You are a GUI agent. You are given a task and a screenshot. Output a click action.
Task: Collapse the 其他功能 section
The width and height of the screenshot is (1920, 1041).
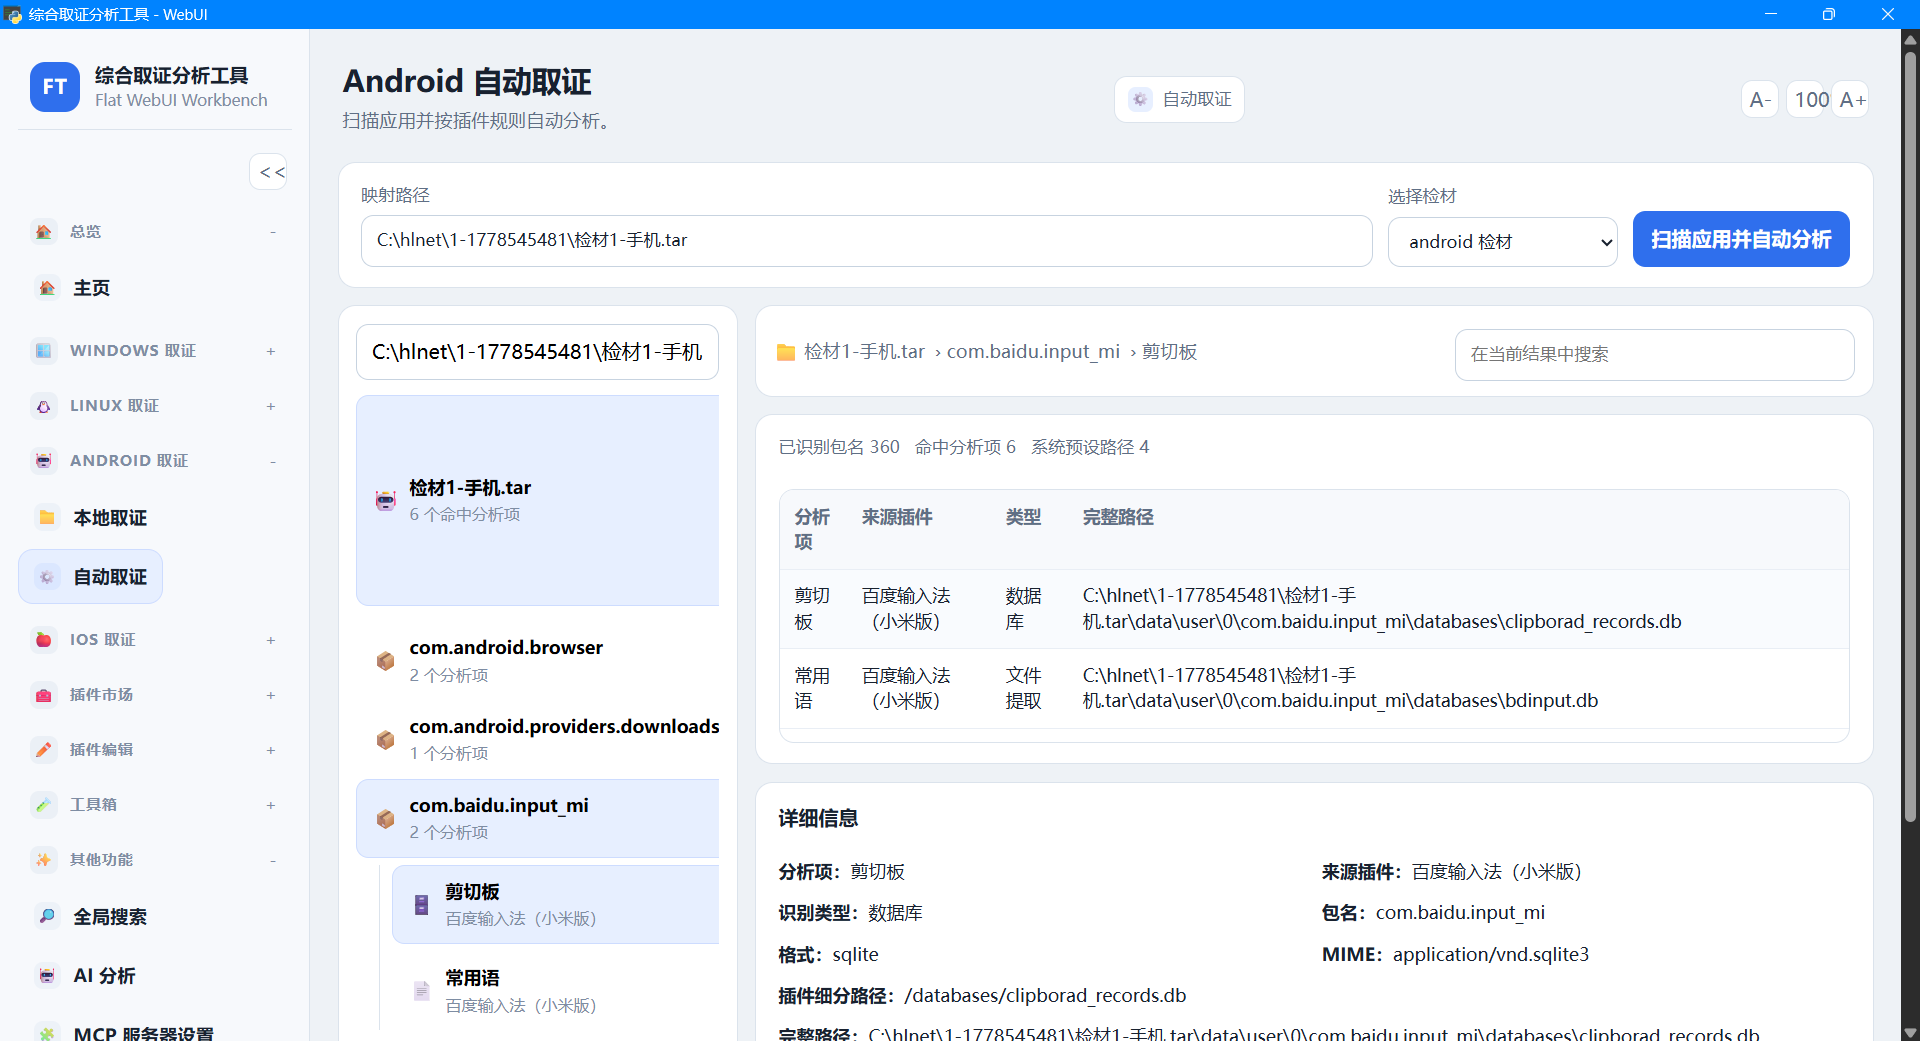(x=272, y=860)
